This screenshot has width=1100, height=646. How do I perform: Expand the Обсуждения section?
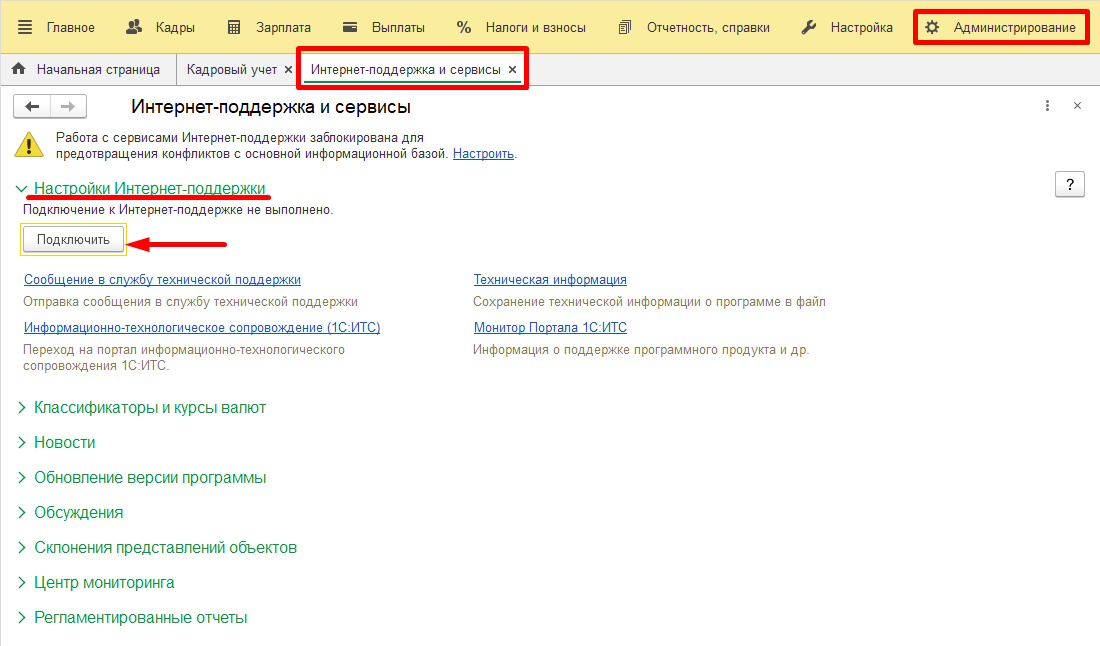[x=79, y=513]
